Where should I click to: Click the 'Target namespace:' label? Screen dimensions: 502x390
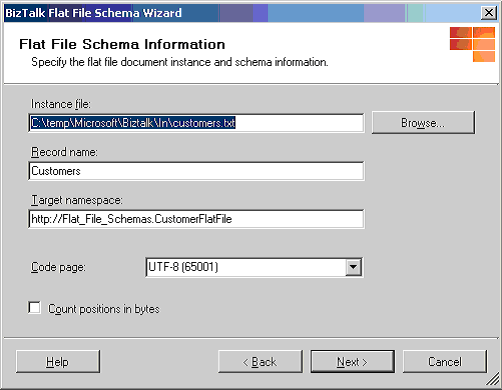pyautogui.click(x=77, y=200)
